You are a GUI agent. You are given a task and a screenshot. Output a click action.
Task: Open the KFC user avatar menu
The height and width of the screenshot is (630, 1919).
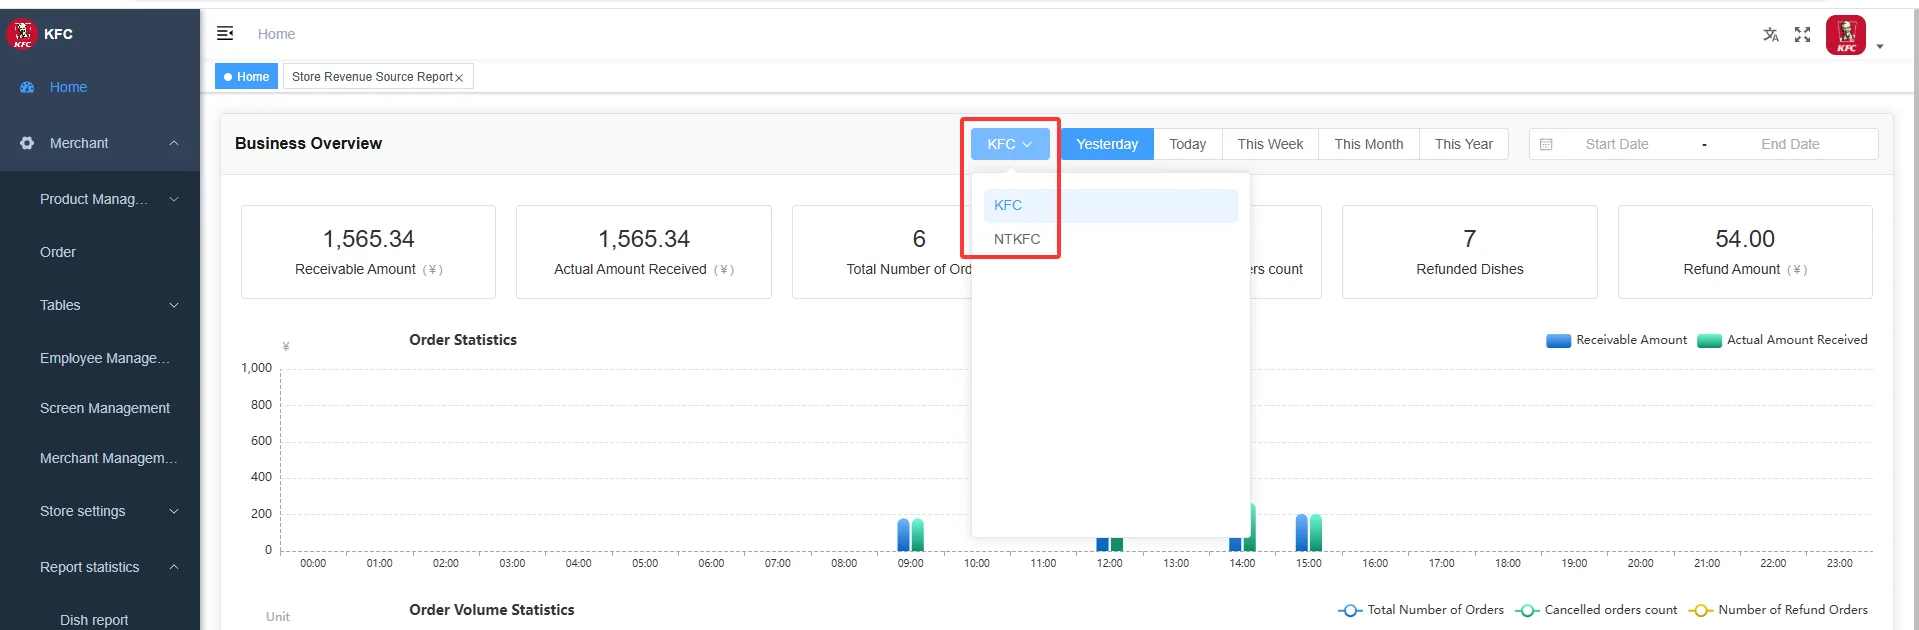tap(1846, 35)
